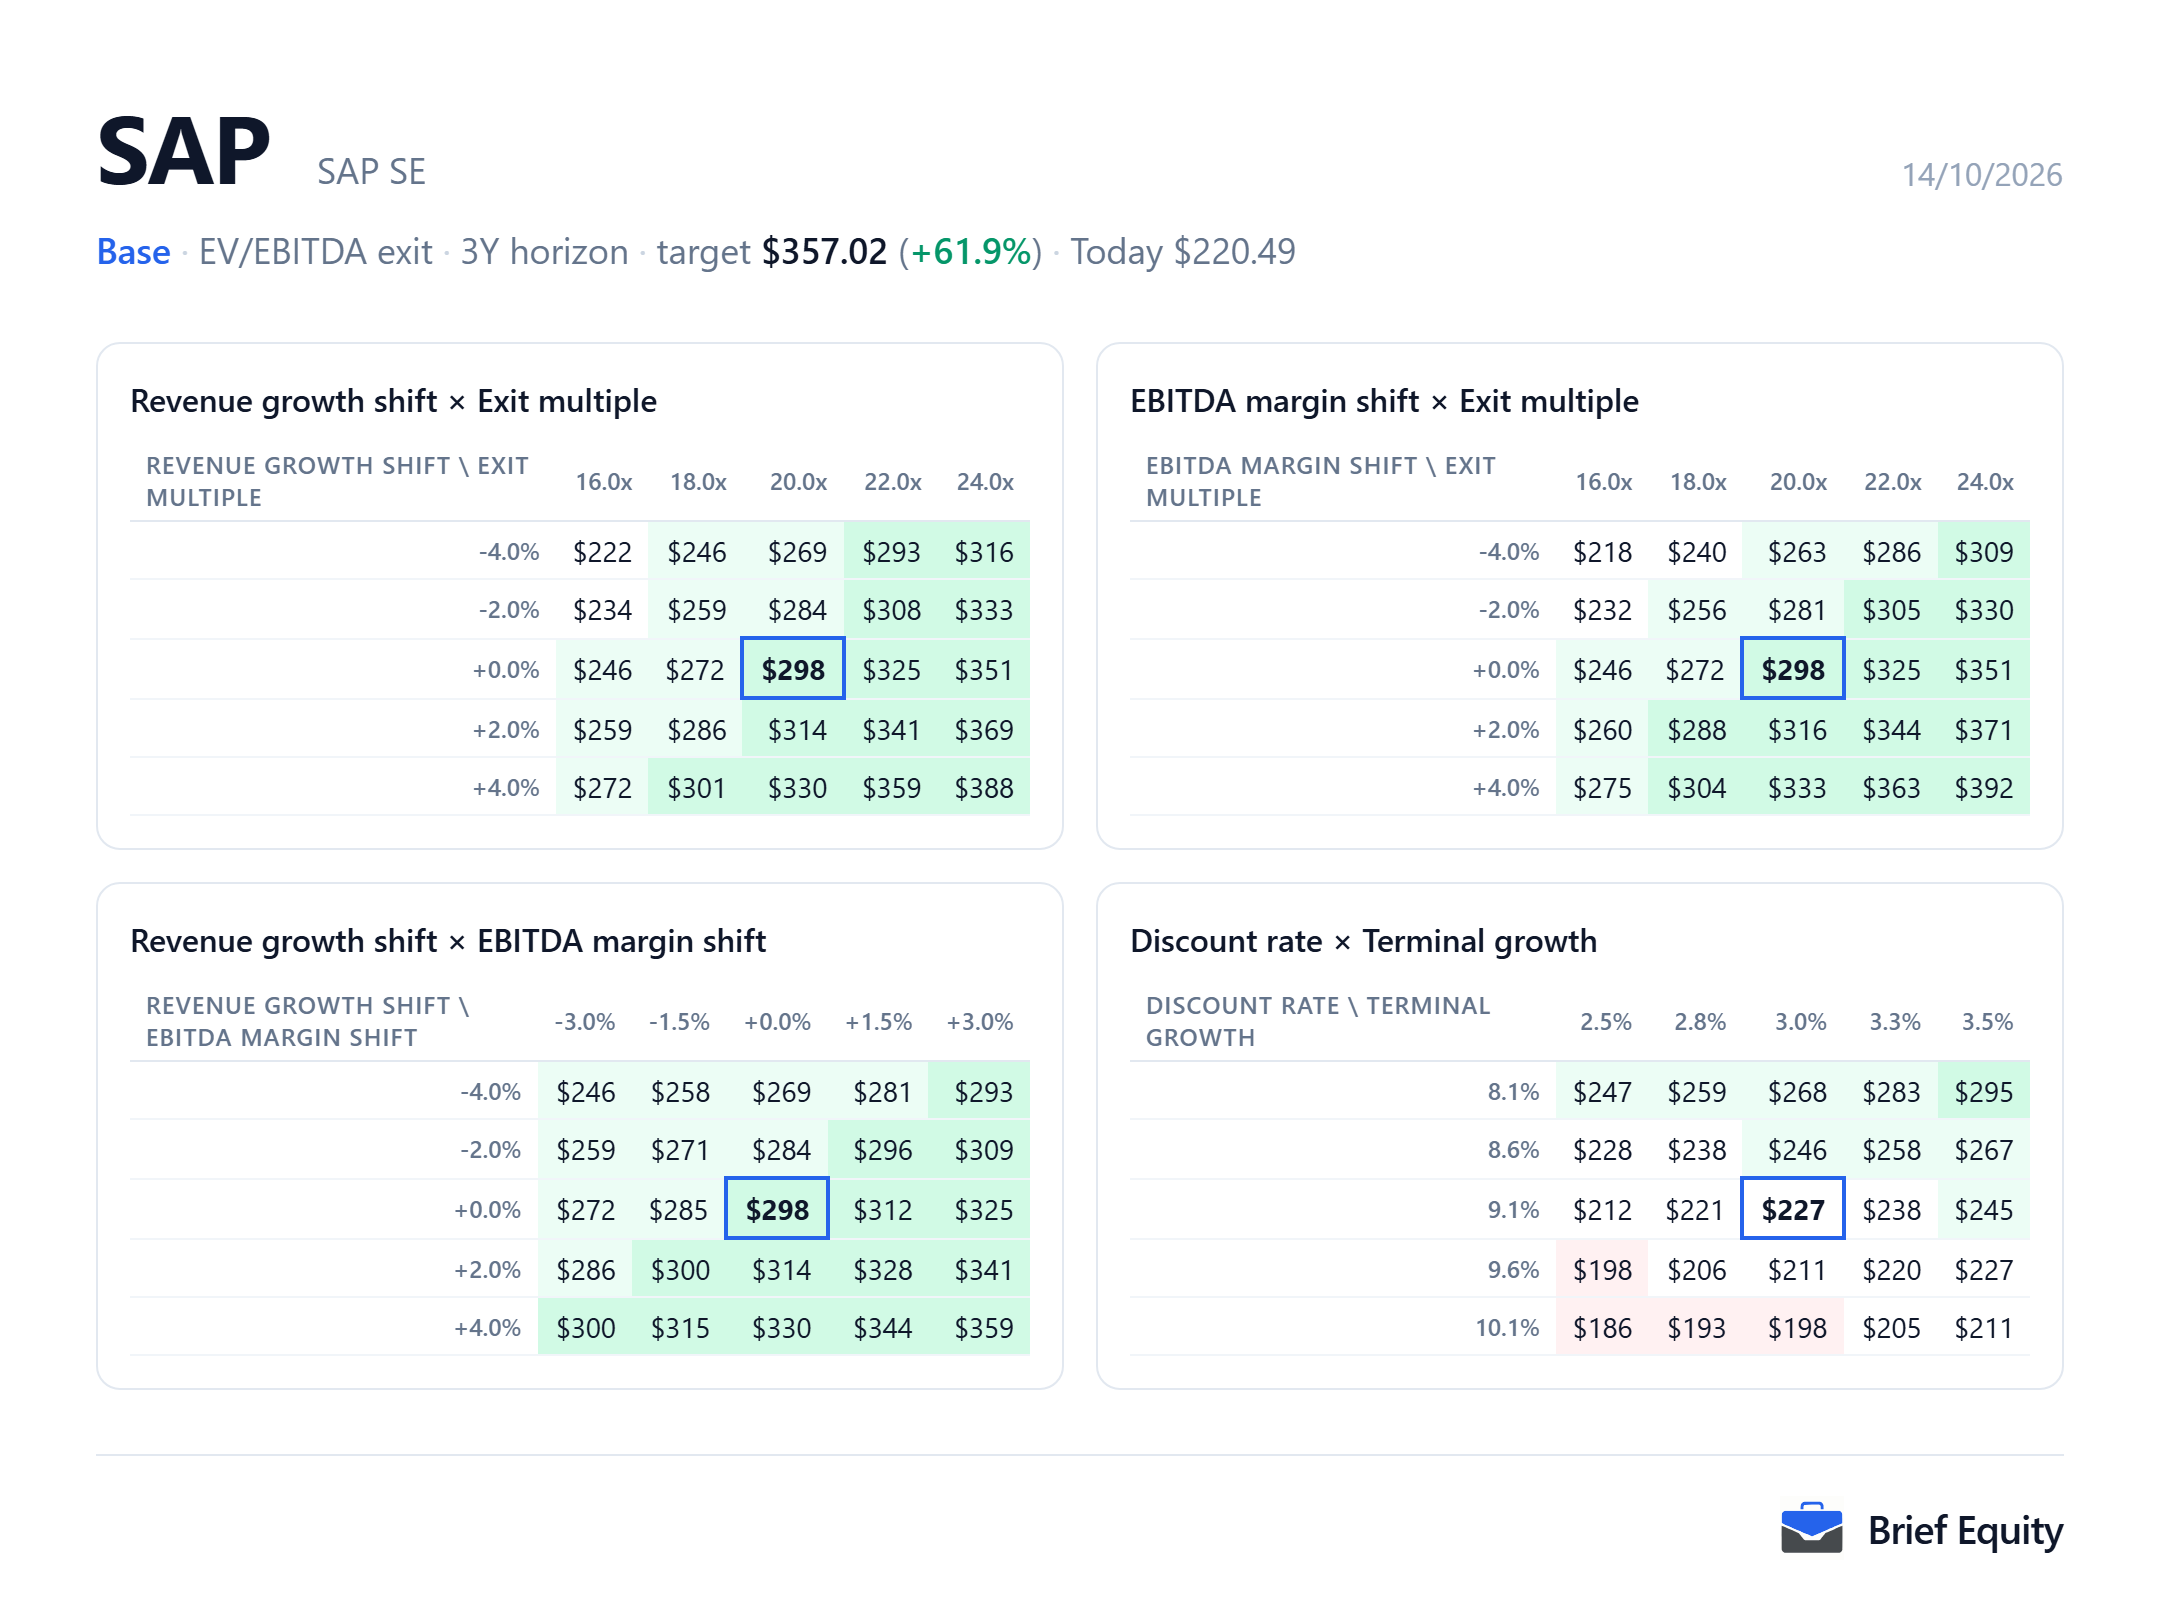2160x1608 pixels.
Task: Click the $301 cell in the first table
Action: 696,788
